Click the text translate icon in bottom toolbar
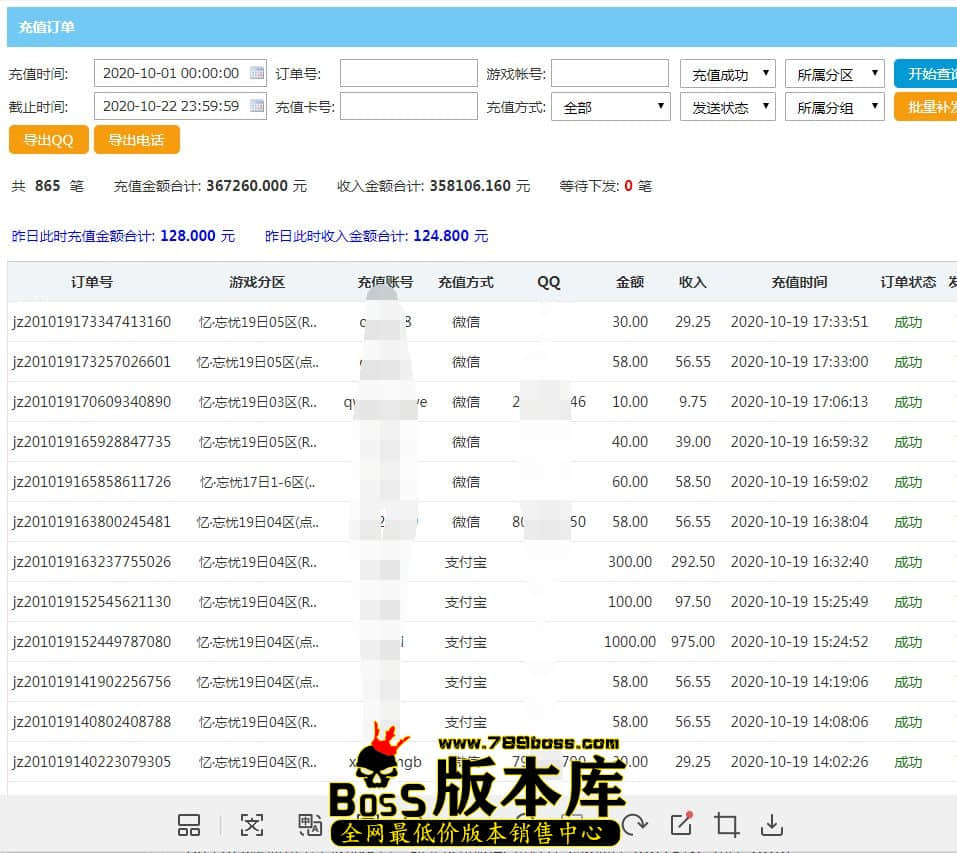This screenshot has height=853, width=957. pyautogui.click(x=309, y=825)
